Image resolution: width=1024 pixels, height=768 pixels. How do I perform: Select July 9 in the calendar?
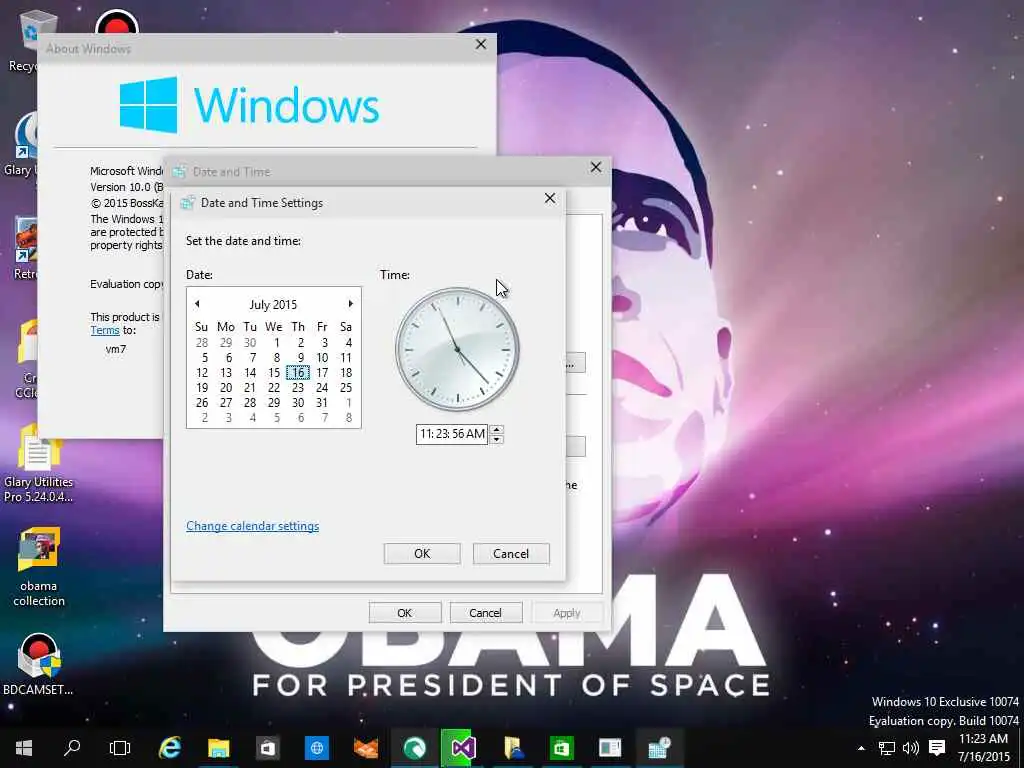[300, 358]
